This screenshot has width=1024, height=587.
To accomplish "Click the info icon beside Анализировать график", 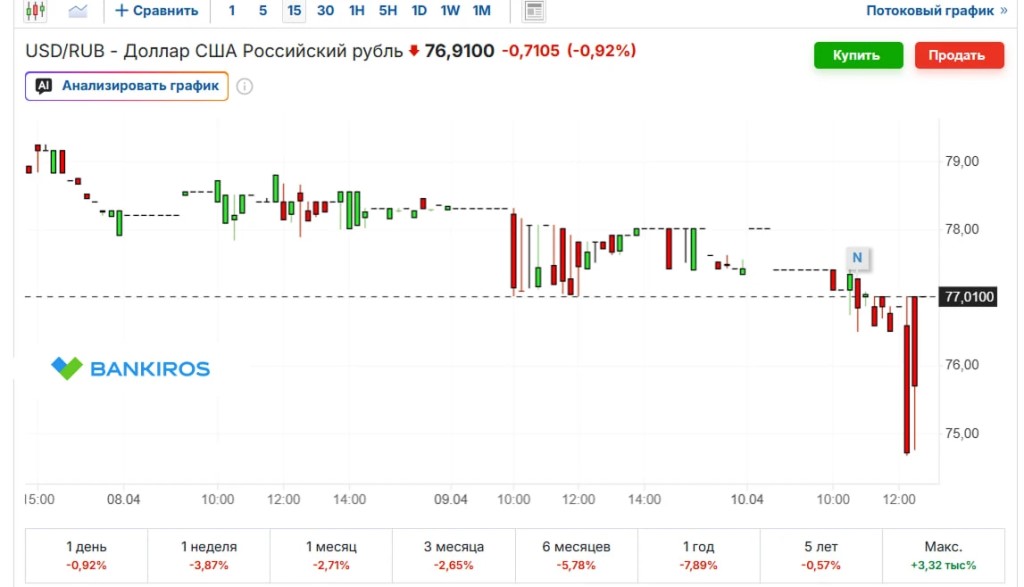I will [244, 86].
